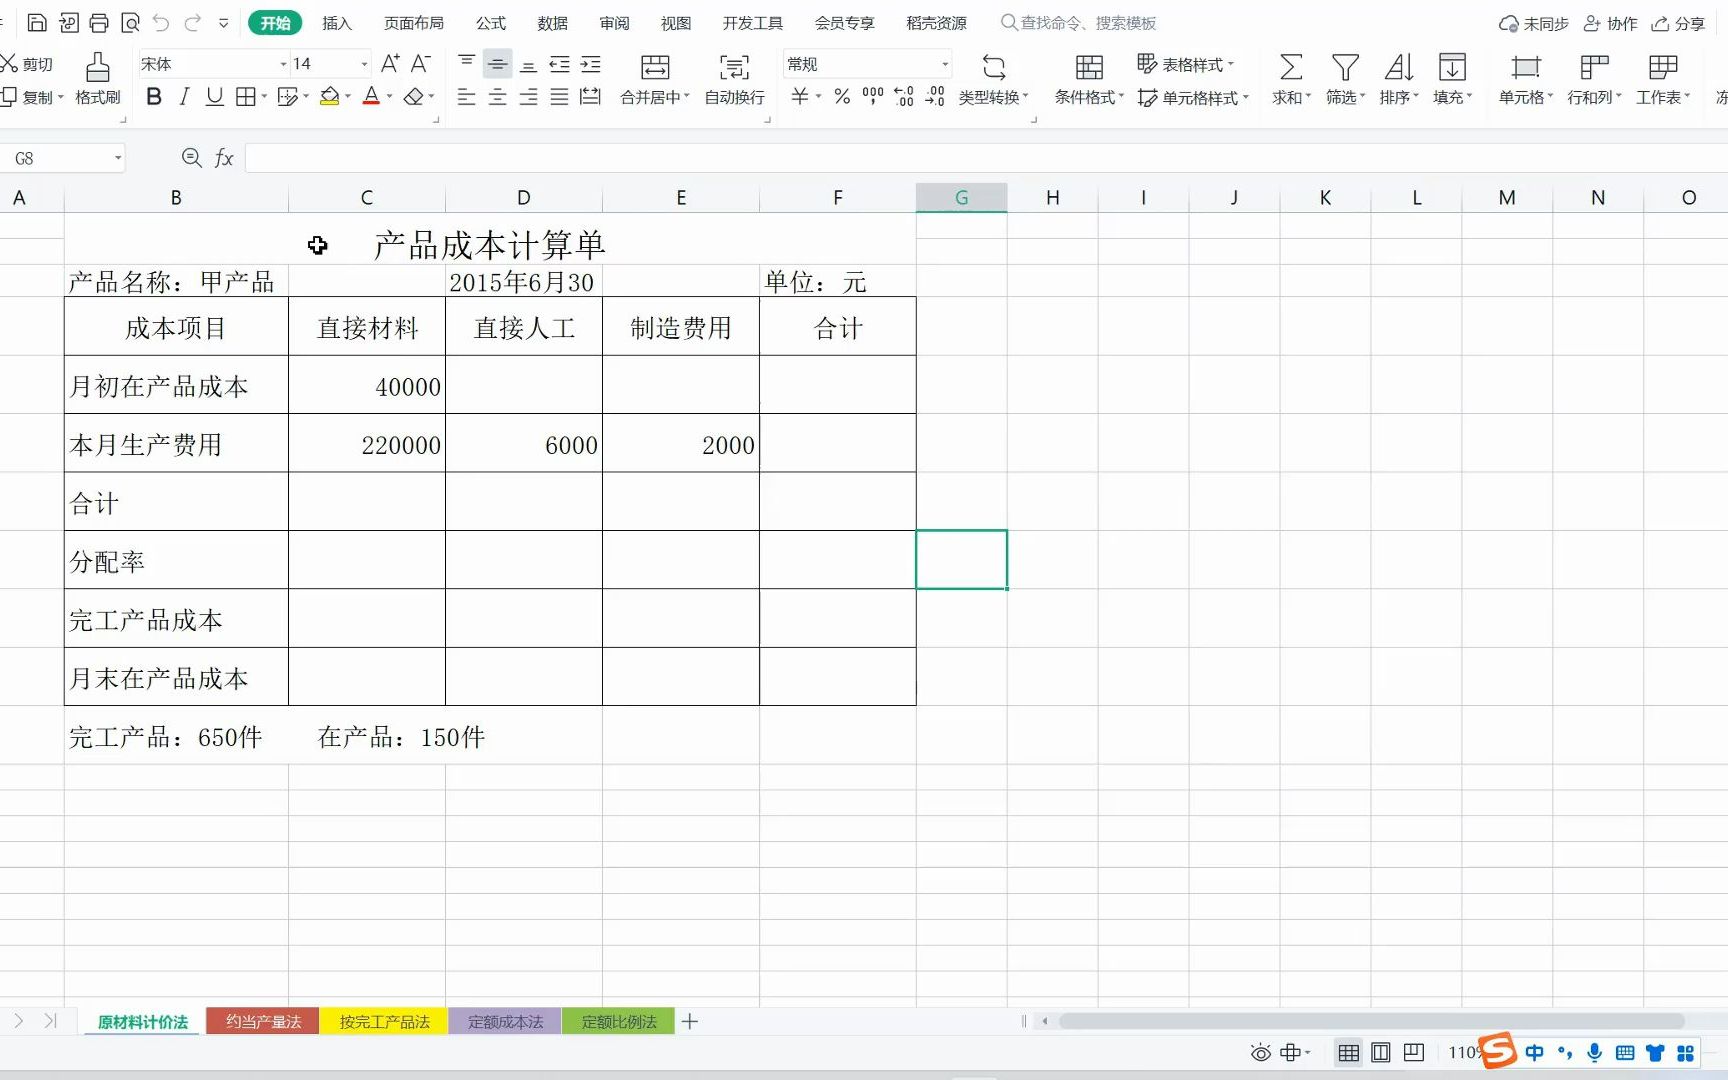Image resolution: width=1728 pixels, height=1080 pixels.
Task: Toggle Italic formatting
Action: pyautogui.click(x=184, y=96)
